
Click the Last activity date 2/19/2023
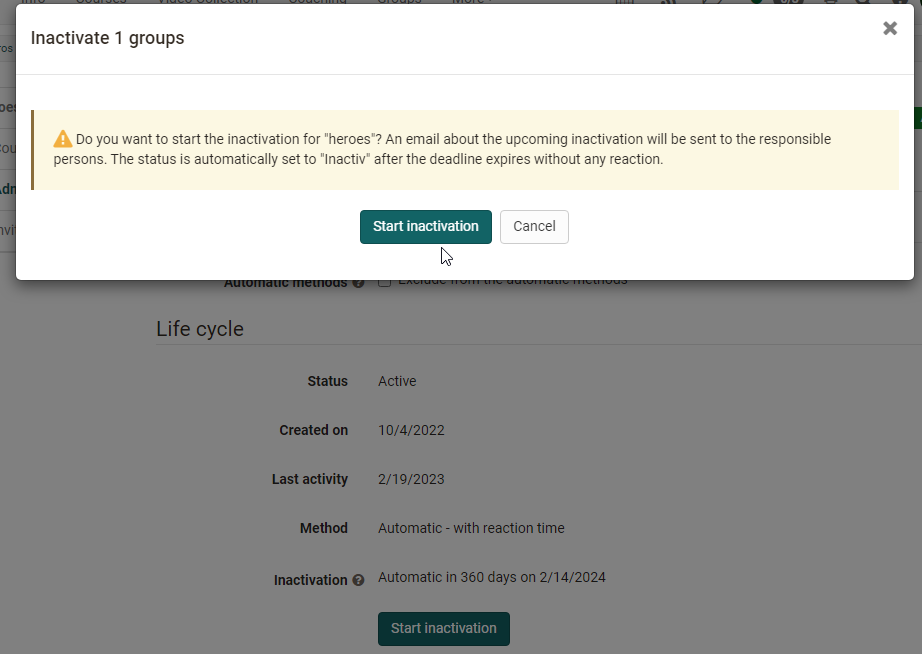[411, 479]
